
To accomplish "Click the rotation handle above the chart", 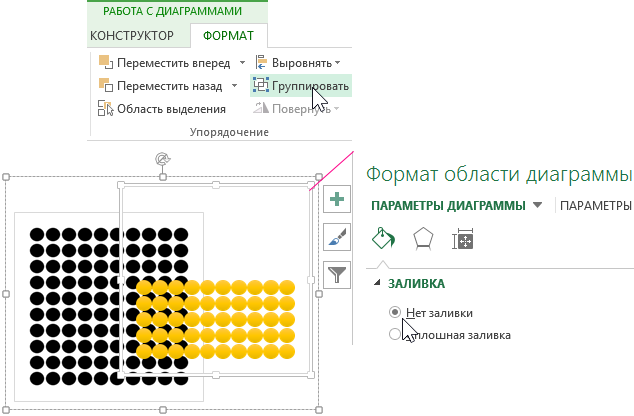I will [x=163, y=159].
